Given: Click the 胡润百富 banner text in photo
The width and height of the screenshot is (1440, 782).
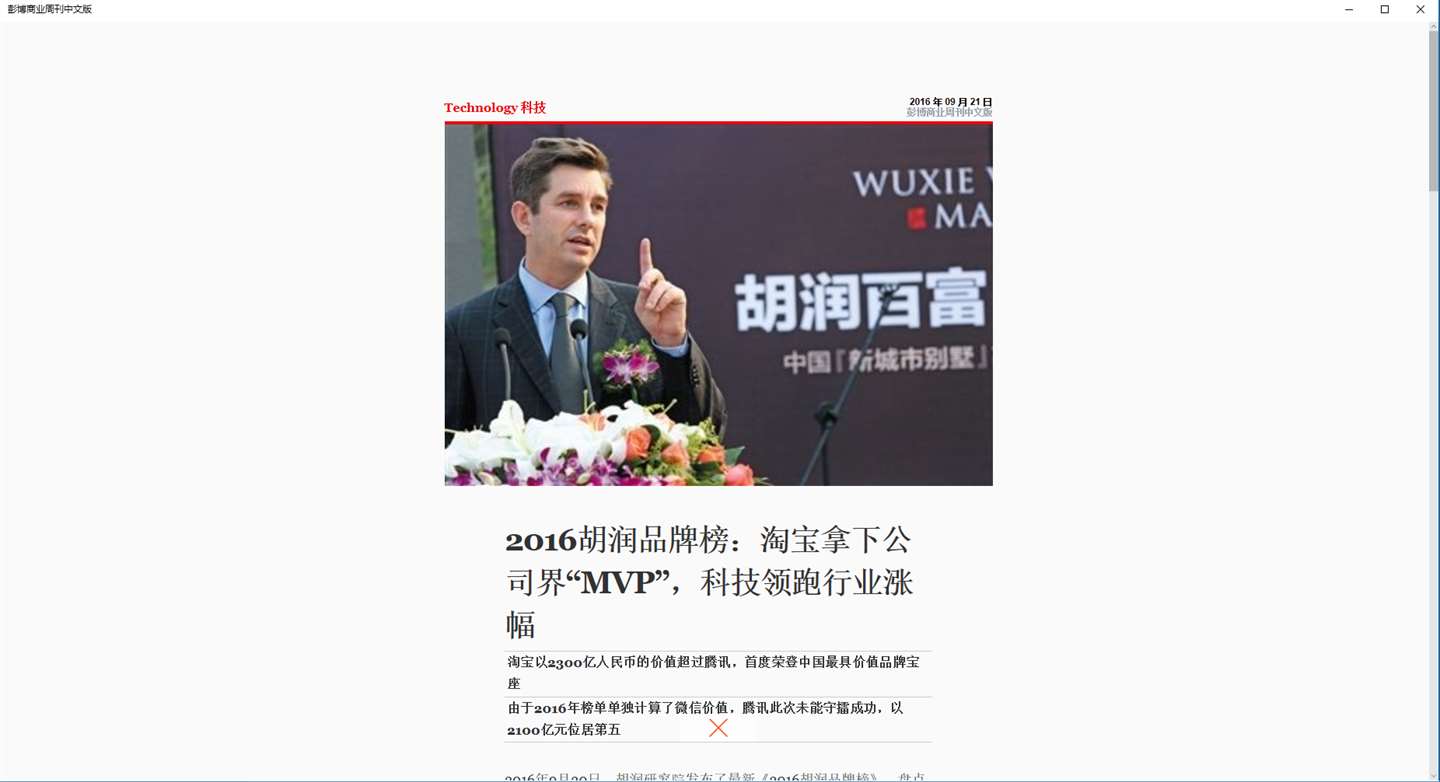Looking at the screenshot, I should (x=862, y=303).
